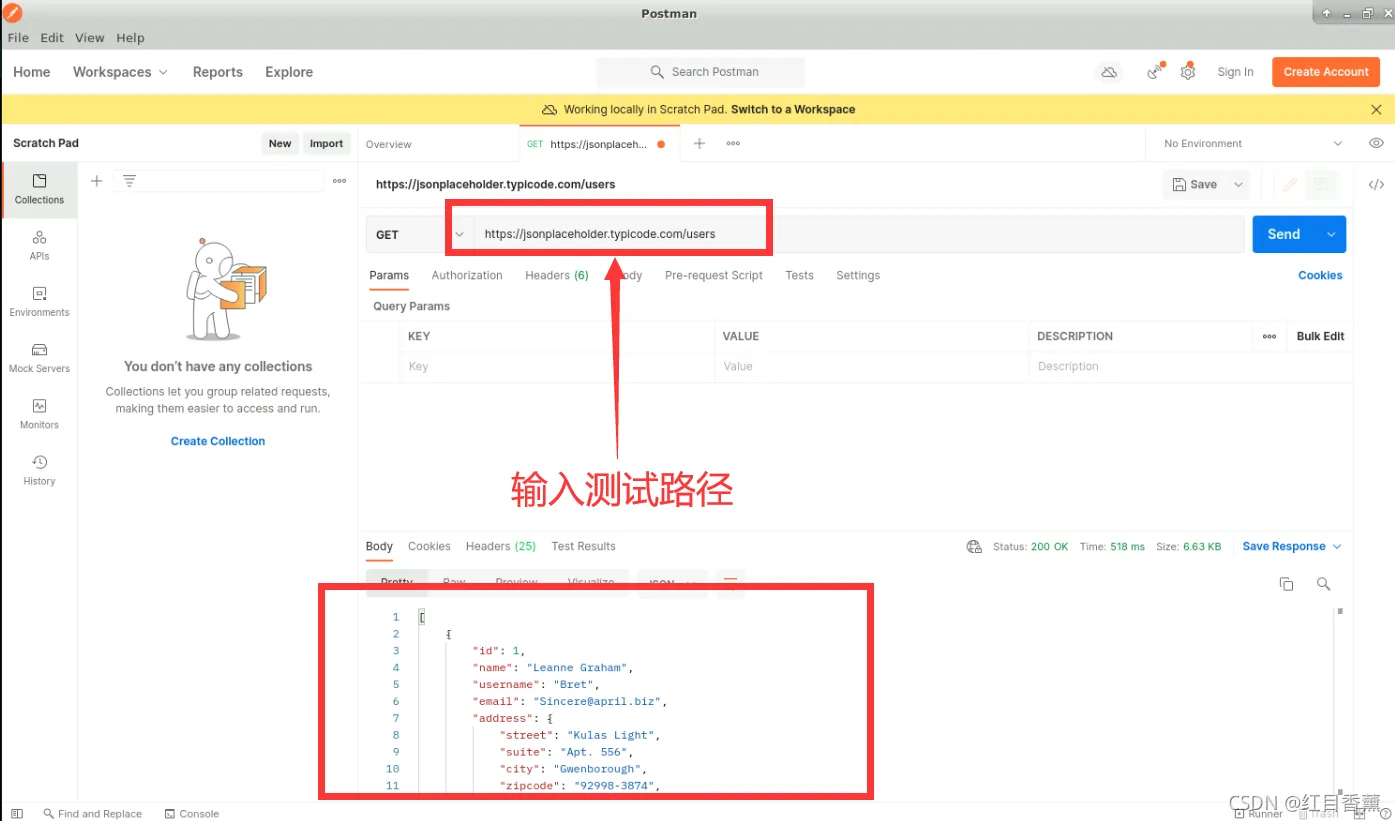Open the File menu
The image size is (1395, 821).
(x=18, y=38)
